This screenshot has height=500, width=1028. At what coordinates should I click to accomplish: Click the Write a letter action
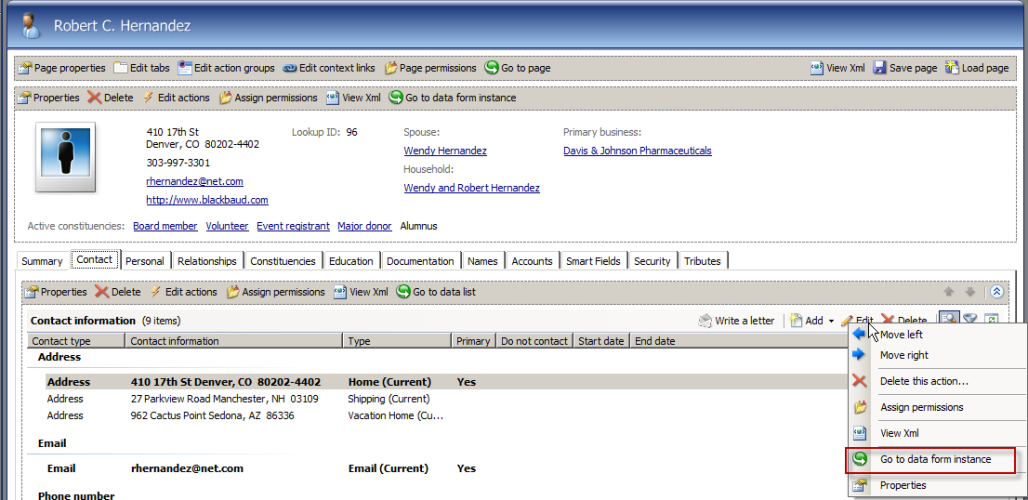(735, 321)
